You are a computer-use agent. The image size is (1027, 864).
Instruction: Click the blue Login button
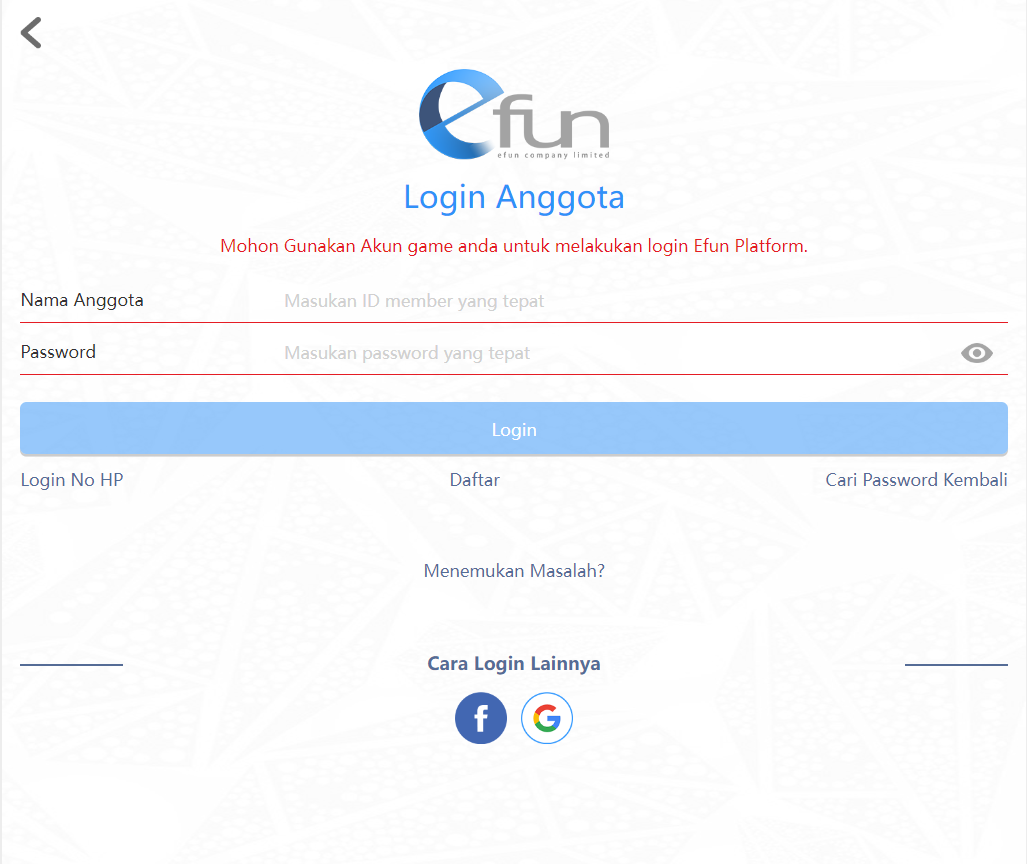[514, 429]
